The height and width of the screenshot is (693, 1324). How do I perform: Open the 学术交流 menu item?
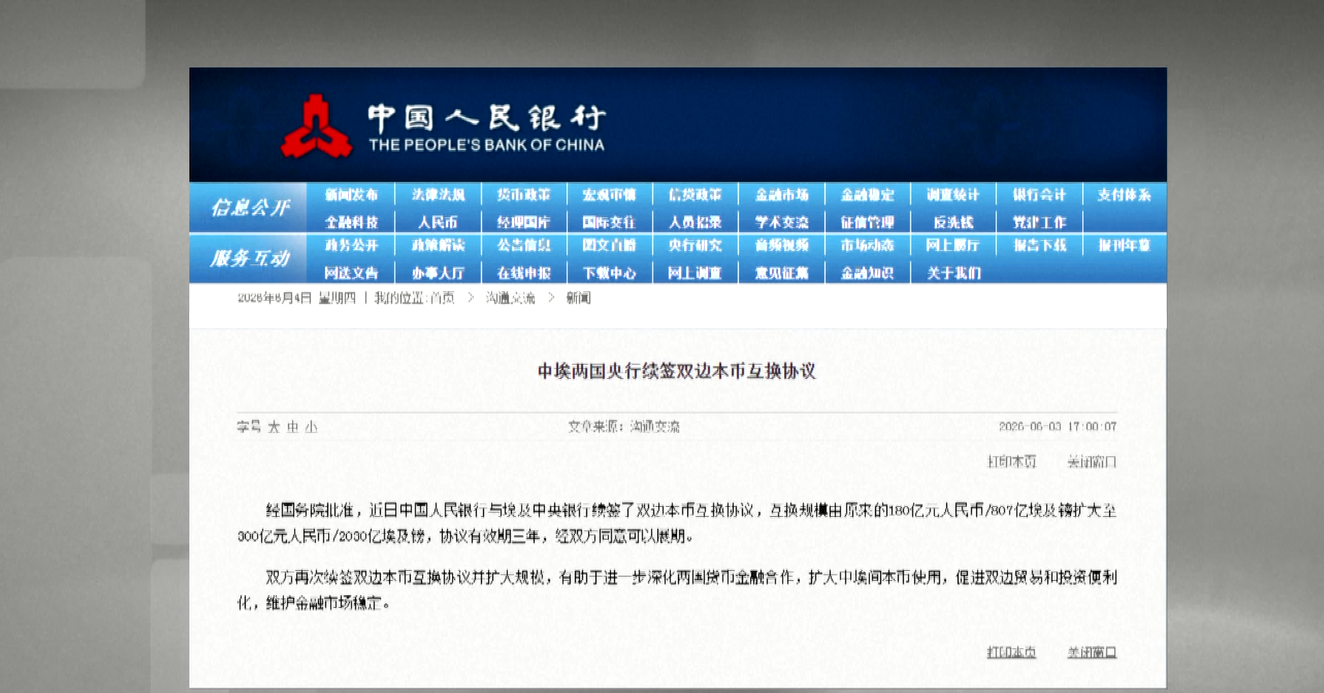point(781,222)
